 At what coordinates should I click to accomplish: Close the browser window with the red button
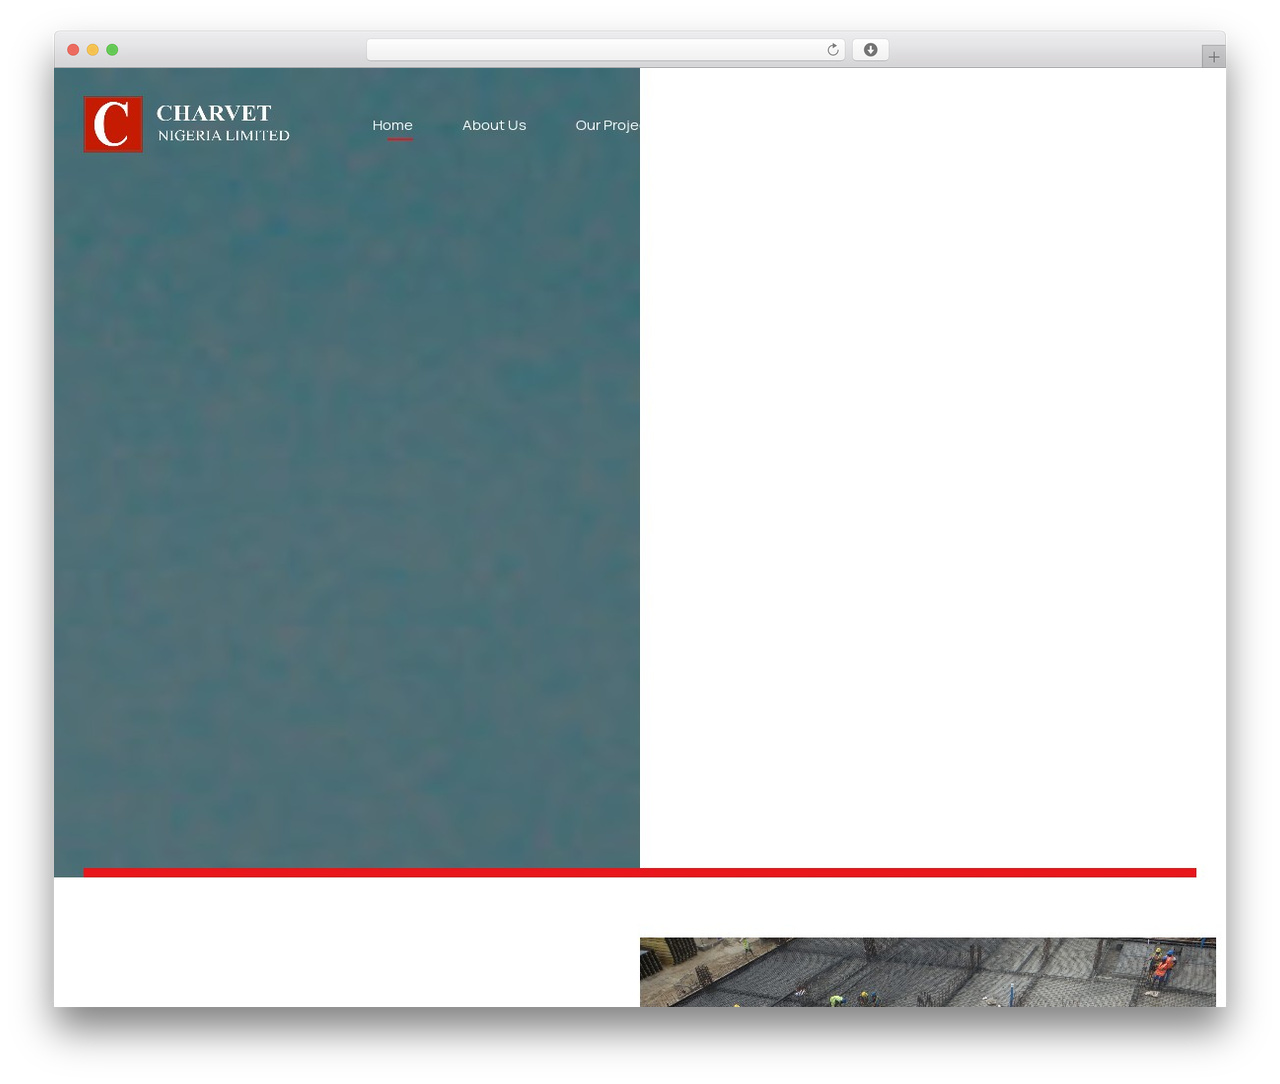[73, 50]
